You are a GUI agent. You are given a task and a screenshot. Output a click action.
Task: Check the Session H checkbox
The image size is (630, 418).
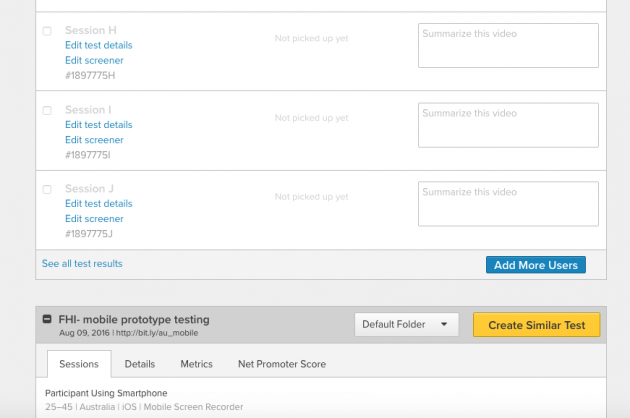point(47,31)
